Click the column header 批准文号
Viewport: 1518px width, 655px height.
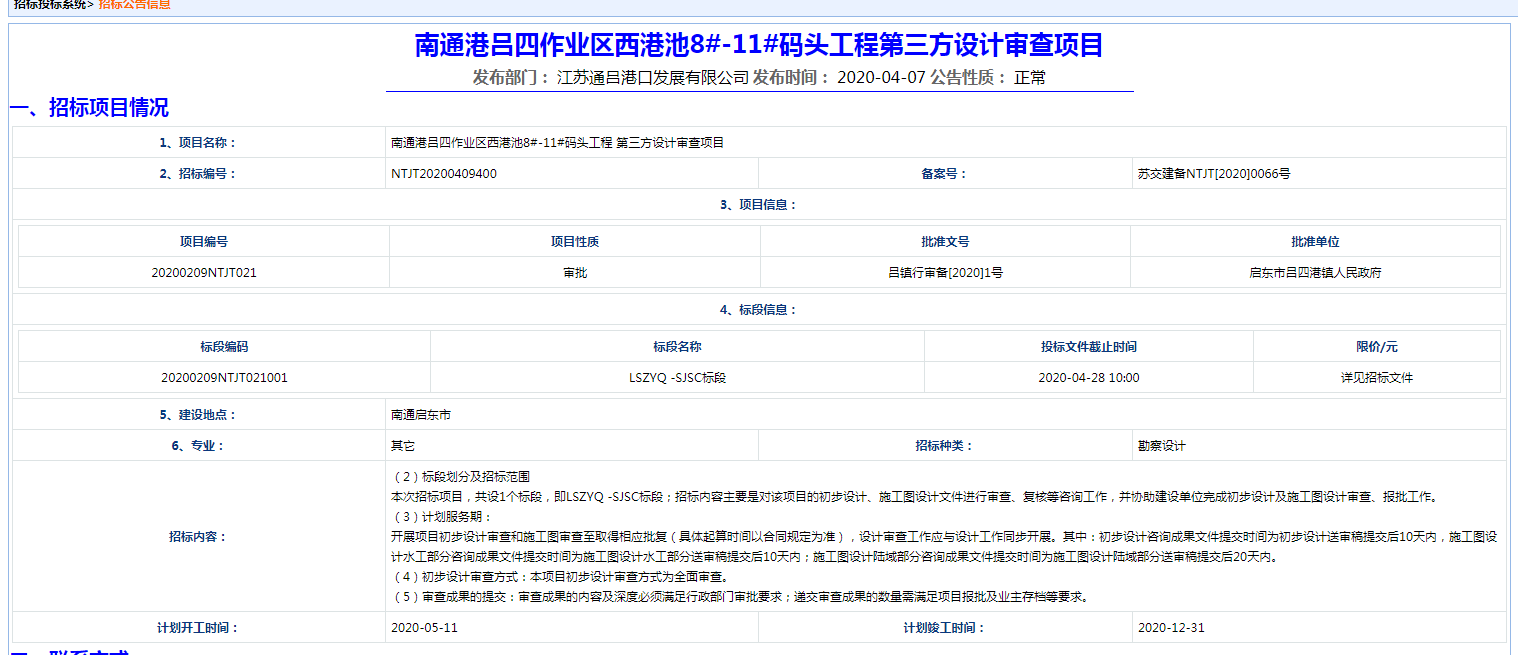[945, 242]
